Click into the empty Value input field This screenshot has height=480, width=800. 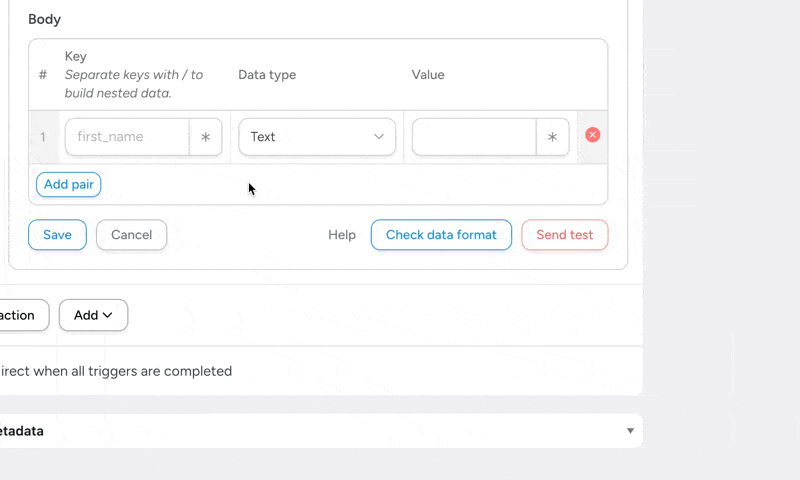474,137
